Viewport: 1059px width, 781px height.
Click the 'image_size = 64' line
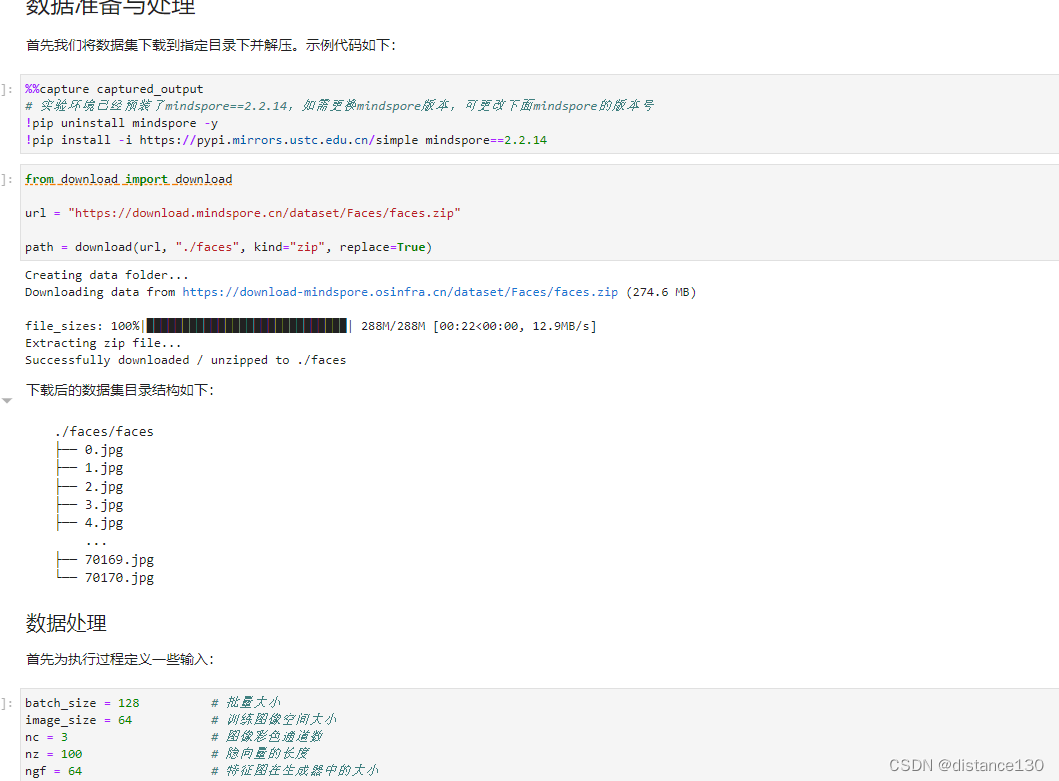pos(78,720)
